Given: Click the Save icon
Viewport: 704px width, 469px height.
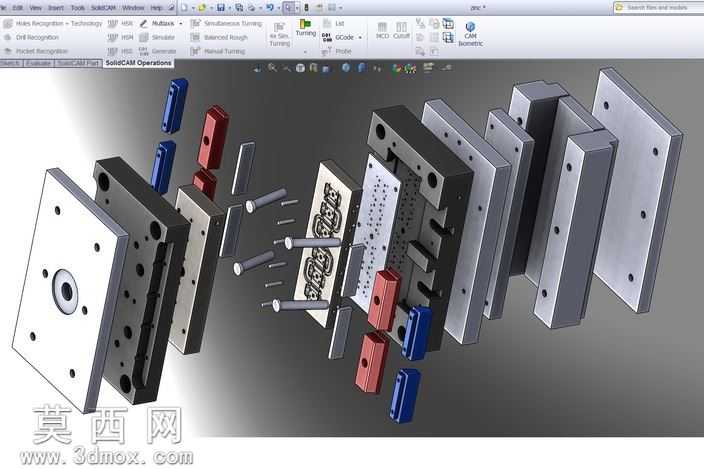Looking at the screenshot, I should [221, 8].
